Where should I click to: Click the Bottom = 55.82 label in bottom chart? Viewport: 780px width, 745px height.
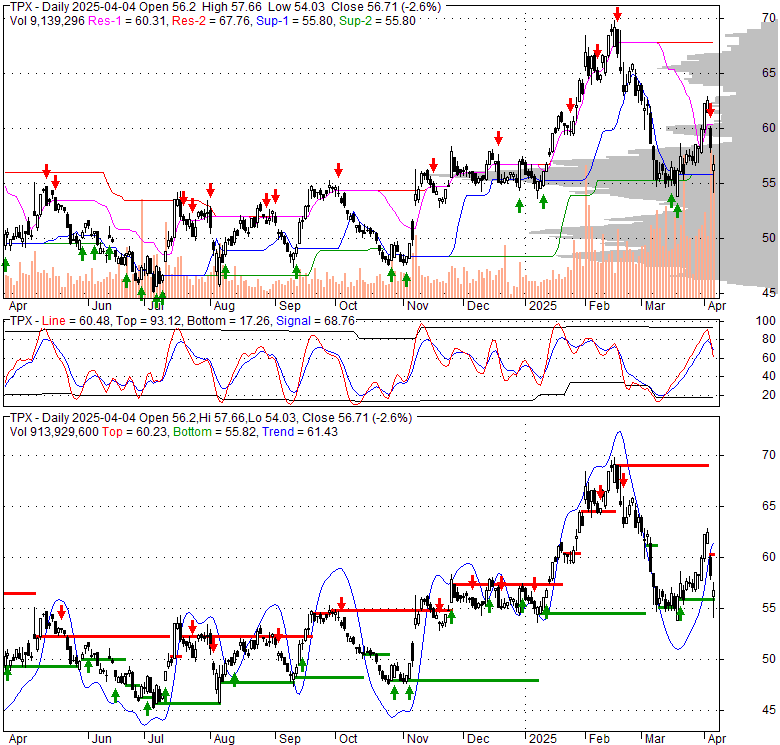214,432
